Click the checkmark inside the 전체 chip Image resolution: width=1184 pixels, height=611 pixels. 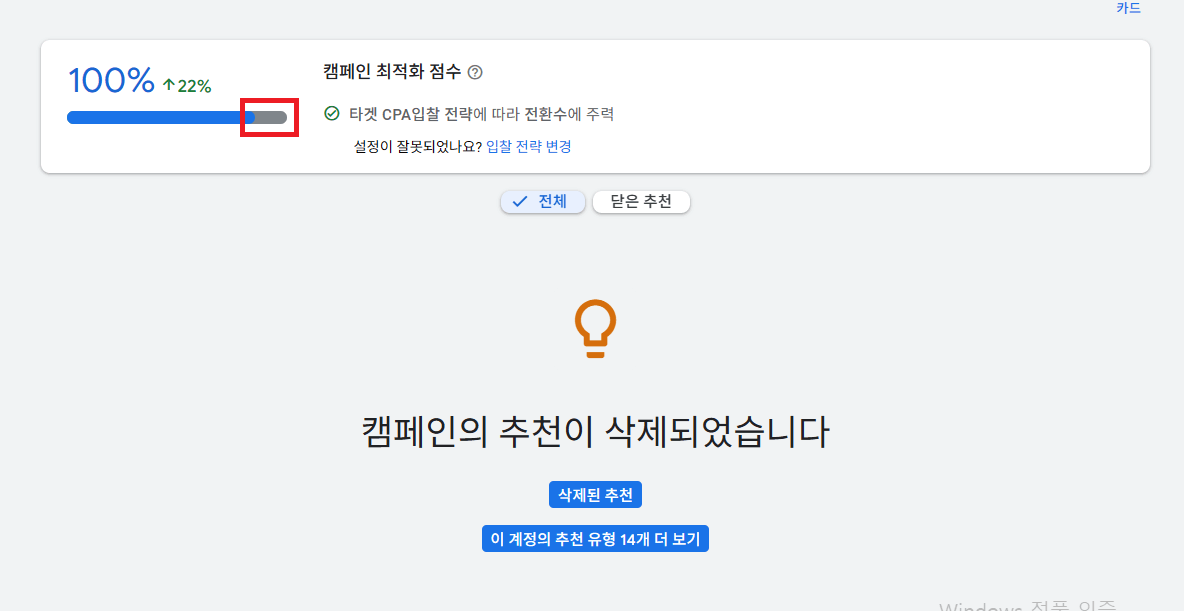click(x=518, y=201)
